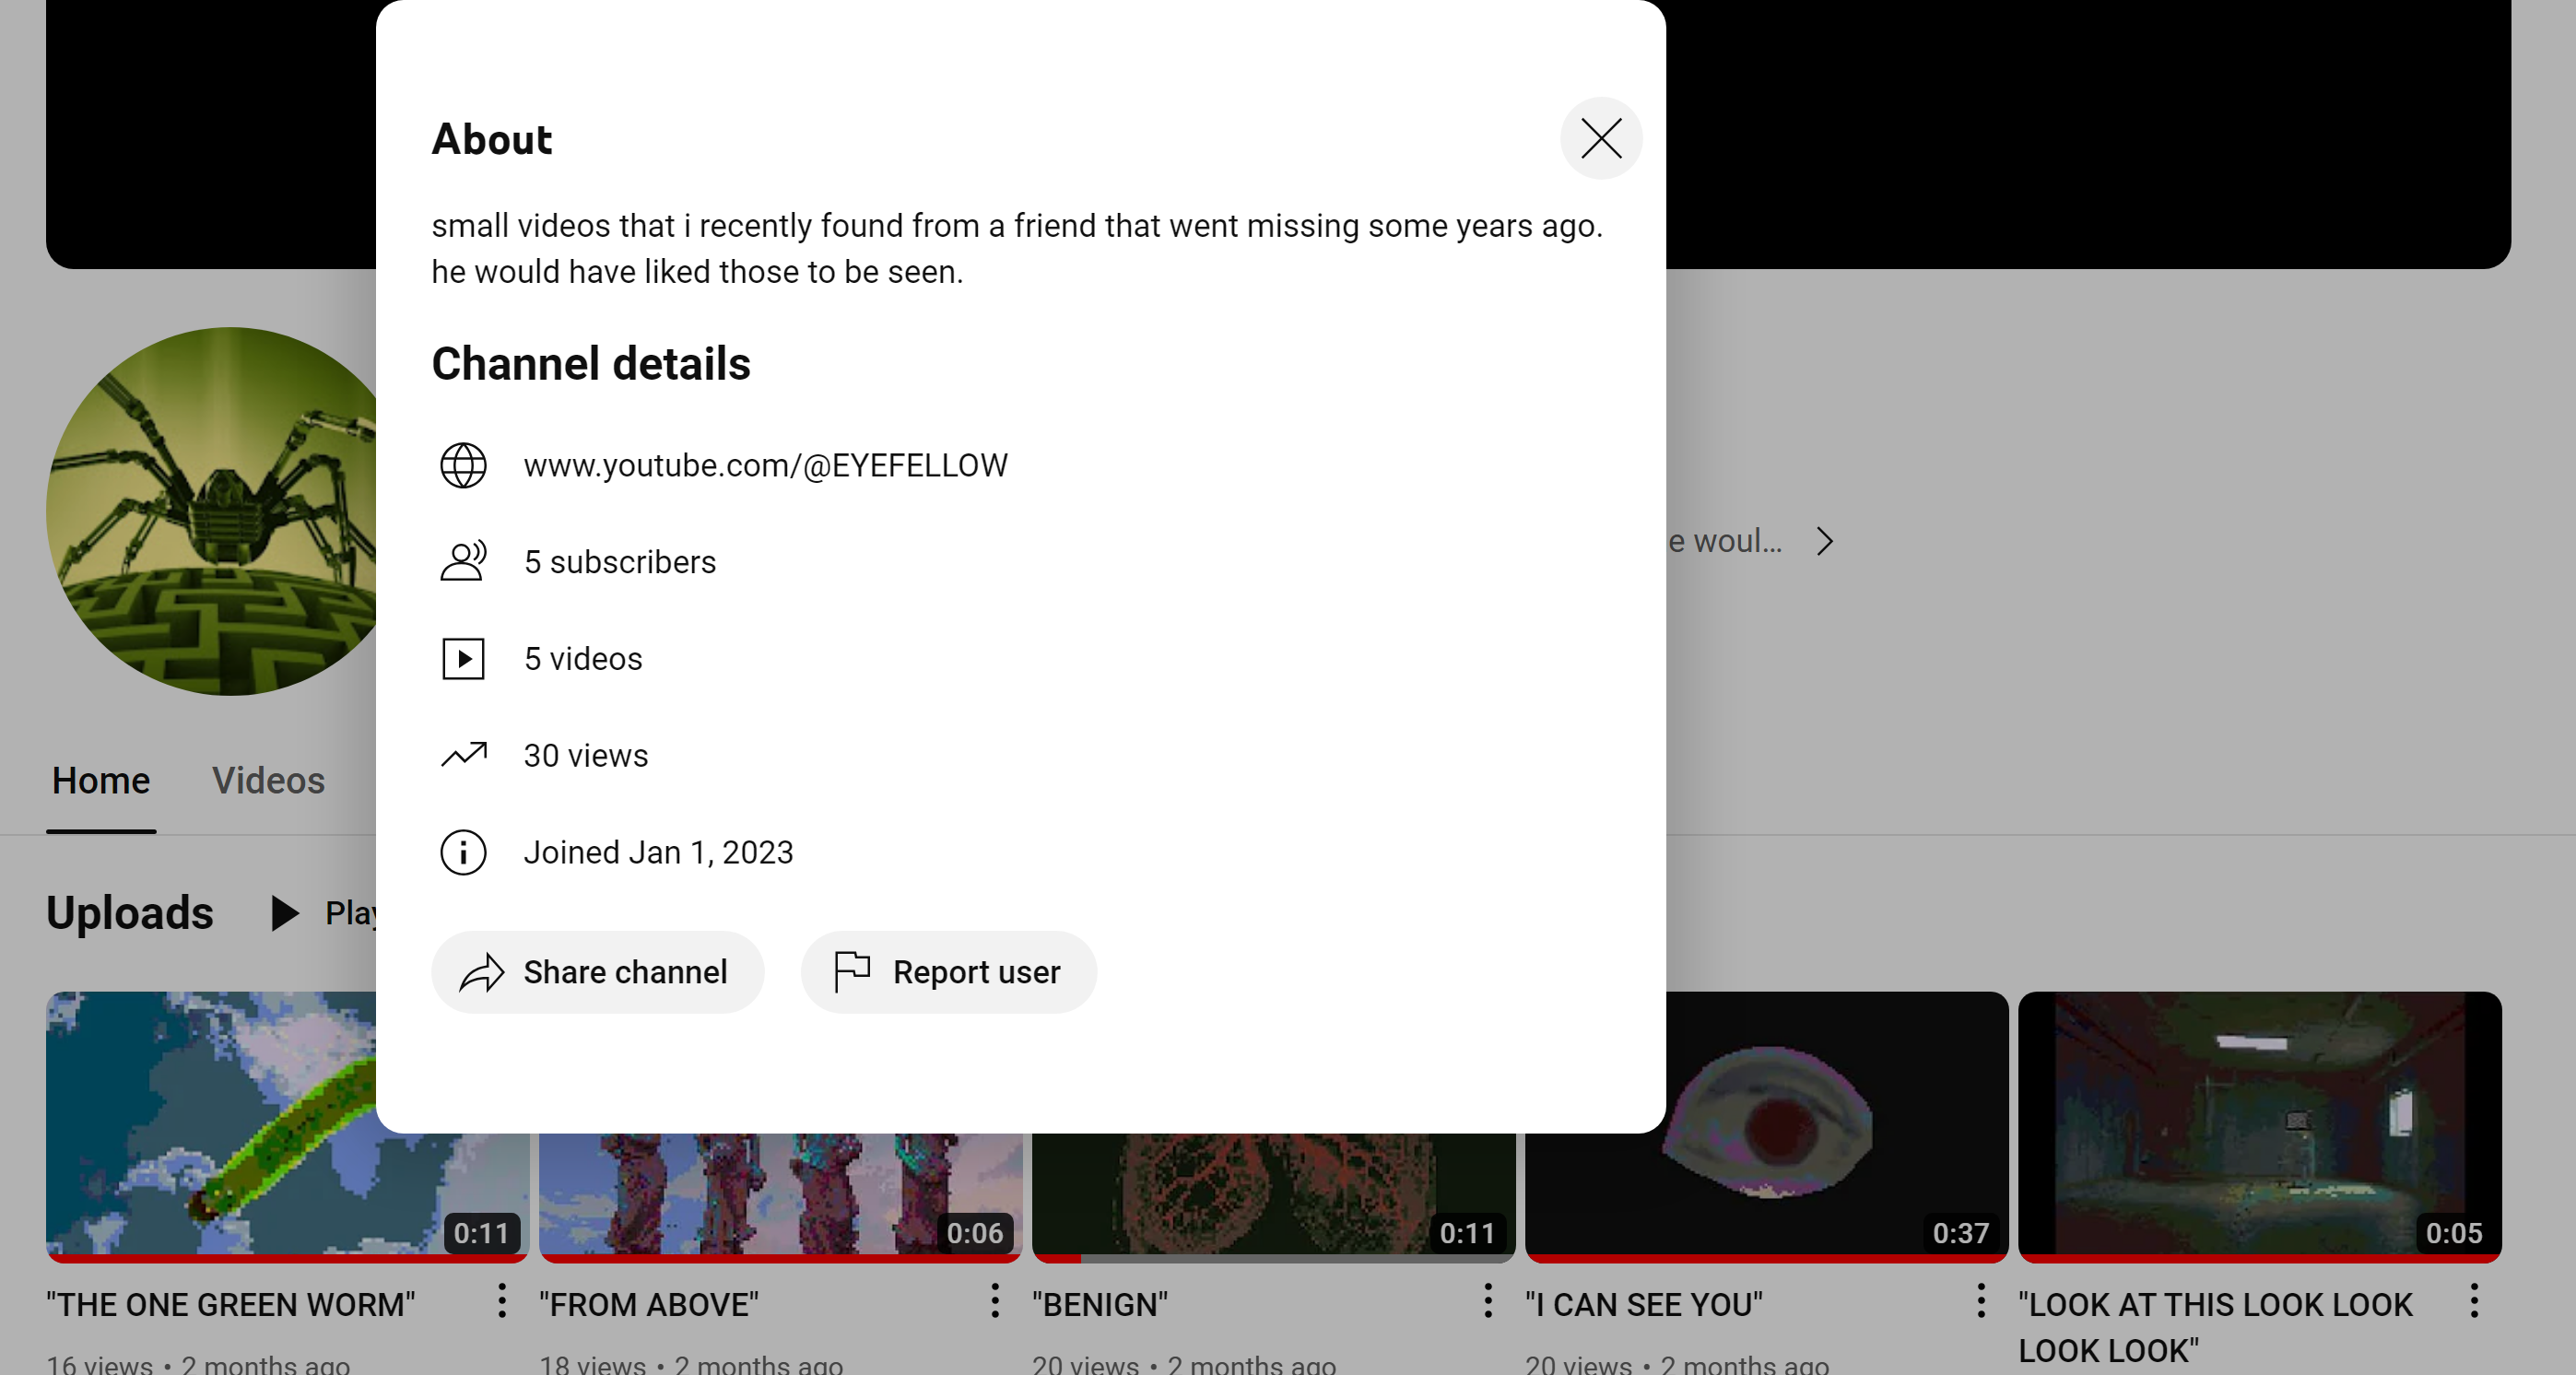The image size is (2576, 1375).
Task: Switch to the Videos tab
Action: (x=268, y=781)
